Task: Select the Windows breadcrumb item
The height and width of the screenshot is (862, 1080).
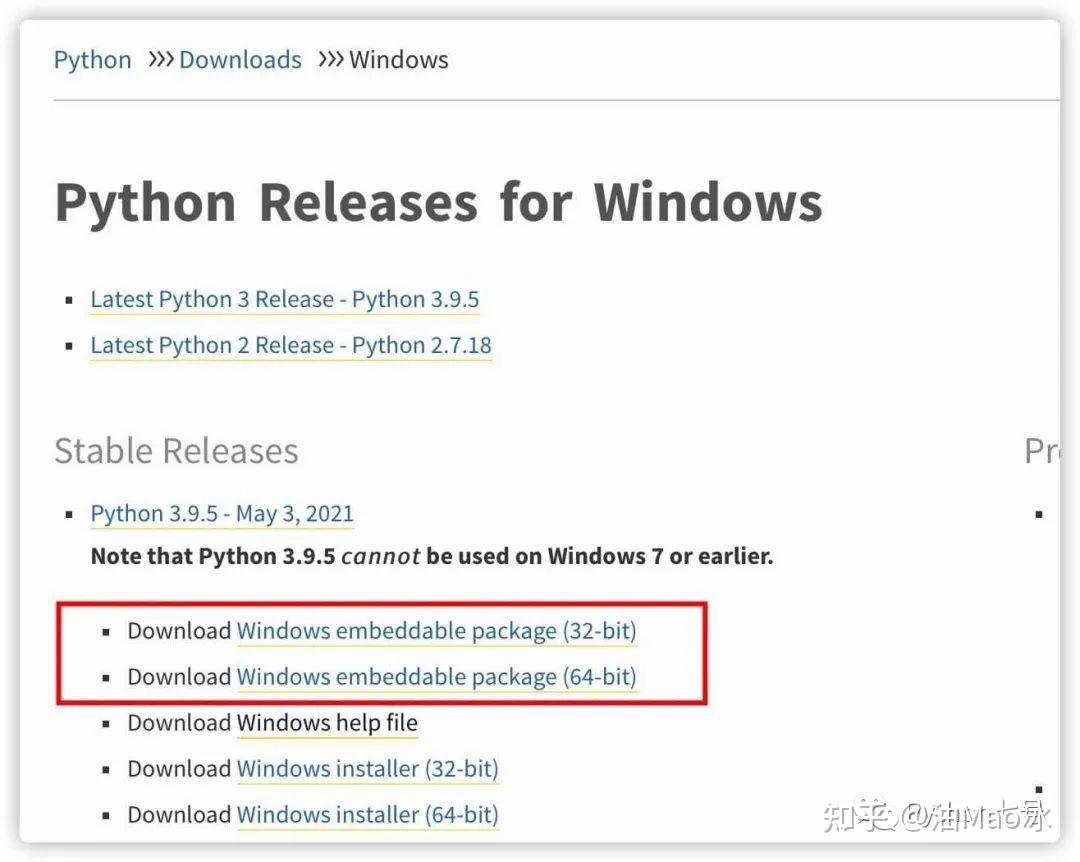Action: tap(399, 60)
